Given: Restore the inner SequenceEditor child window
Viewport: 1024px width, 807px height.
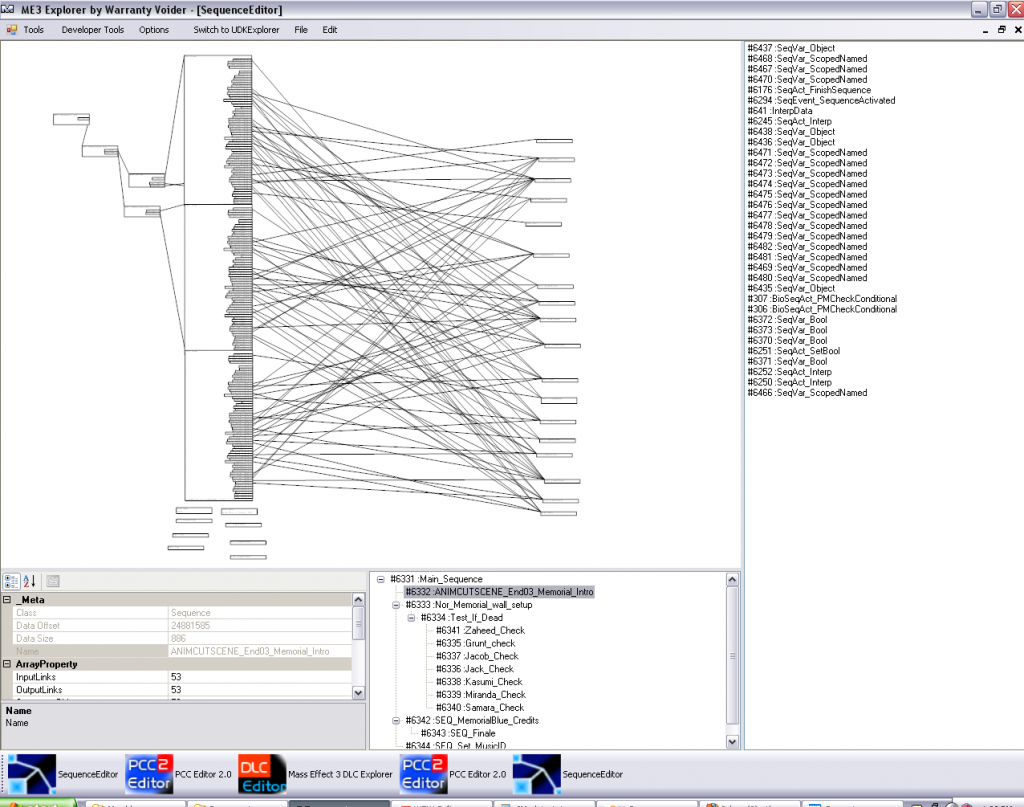Looking at the screenshot, I should (1001, 30).
